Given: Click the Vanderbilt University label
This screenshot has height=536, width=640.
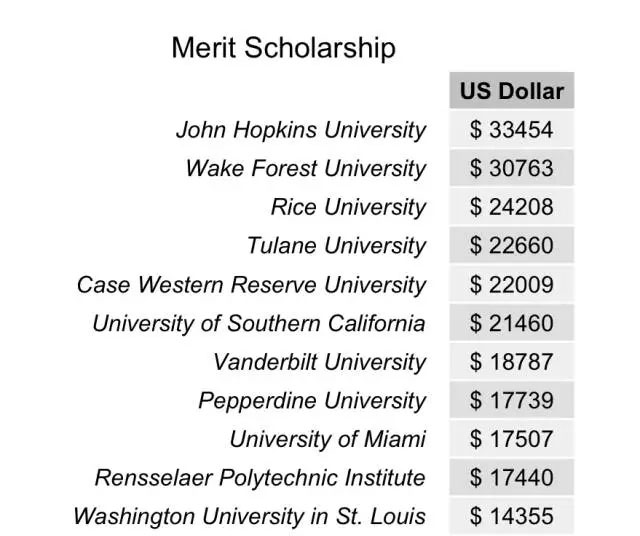Looking at the screenshot, I should pos(320,362).
